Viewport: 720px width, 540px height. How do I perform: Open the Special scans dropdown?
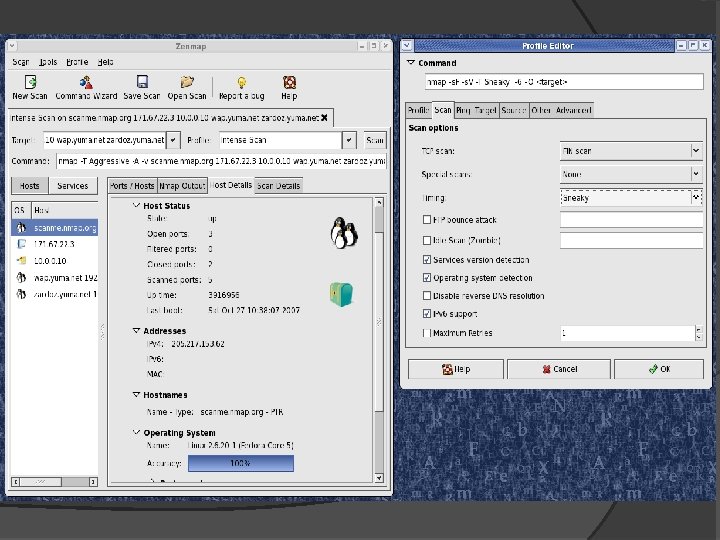tap(631, 174)
